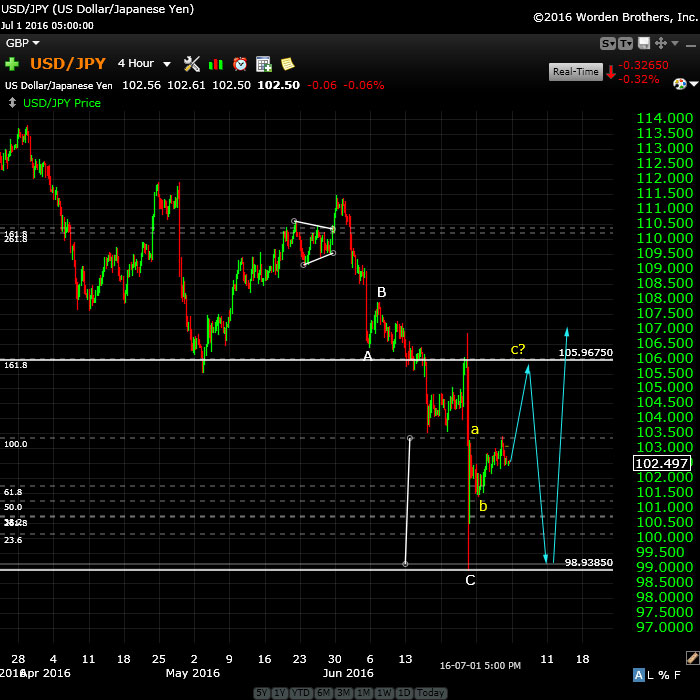700x700 pixels.
Task: Click the USD/JPY Price plot label
Action: click(x=62, y=103)
